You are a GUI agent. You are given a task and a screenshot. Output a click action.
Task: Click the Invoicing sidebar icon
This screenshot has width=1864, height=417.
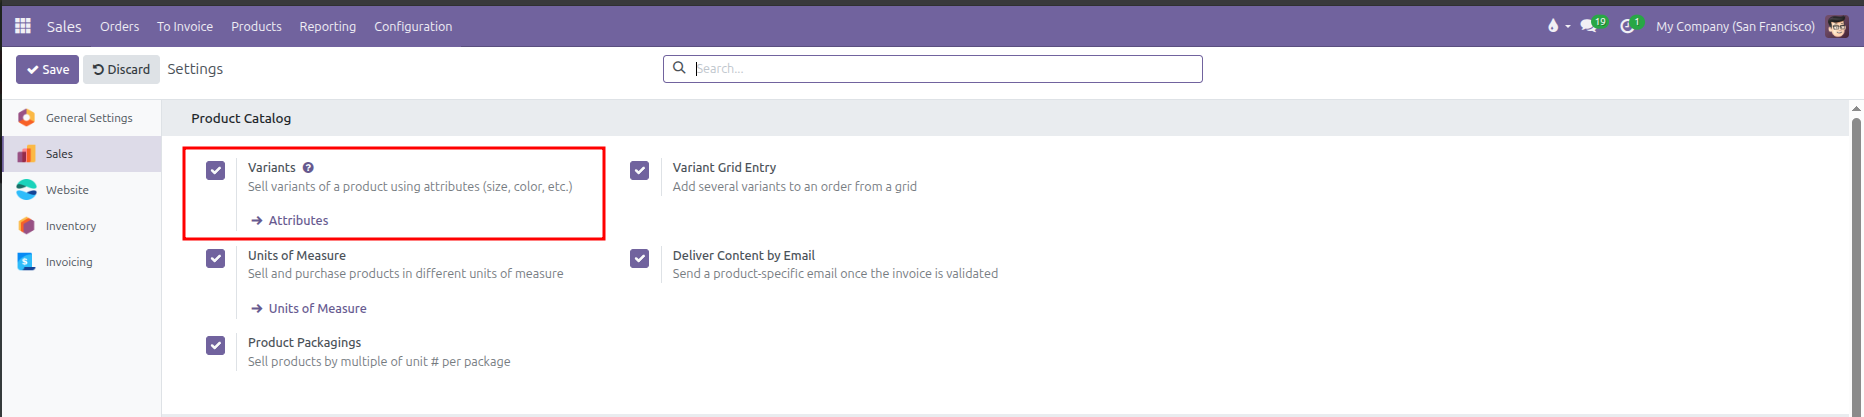tap(27, 262)
